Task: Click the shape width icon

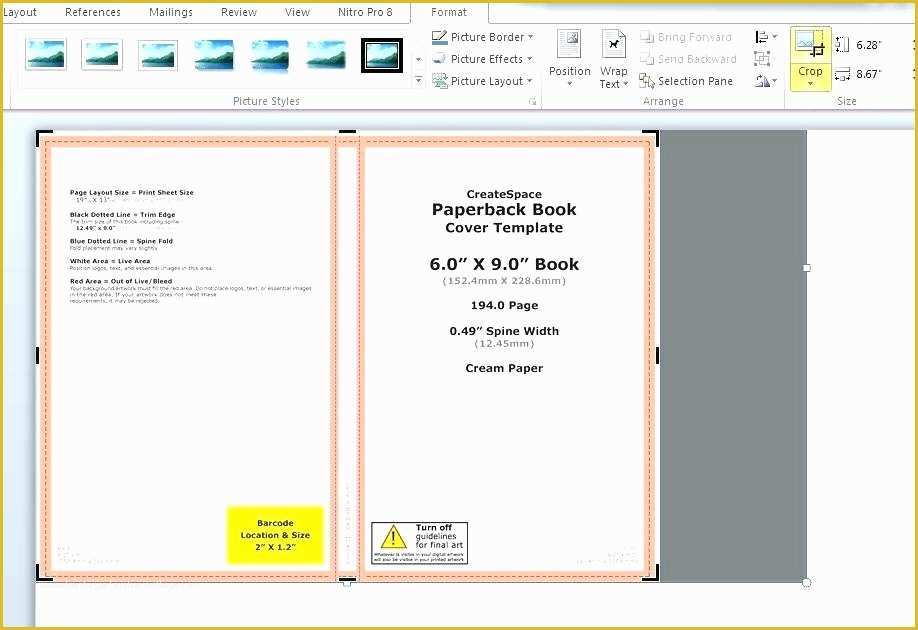Action: (842, 74)
